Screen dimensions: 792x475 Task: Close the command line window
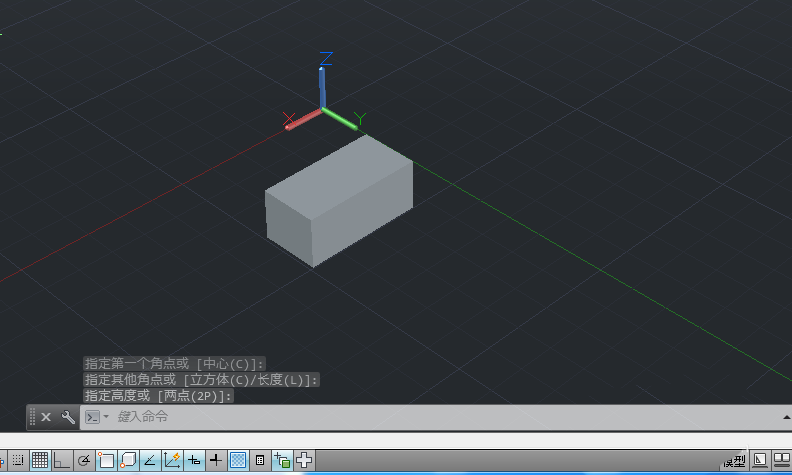tap(46, 417)
